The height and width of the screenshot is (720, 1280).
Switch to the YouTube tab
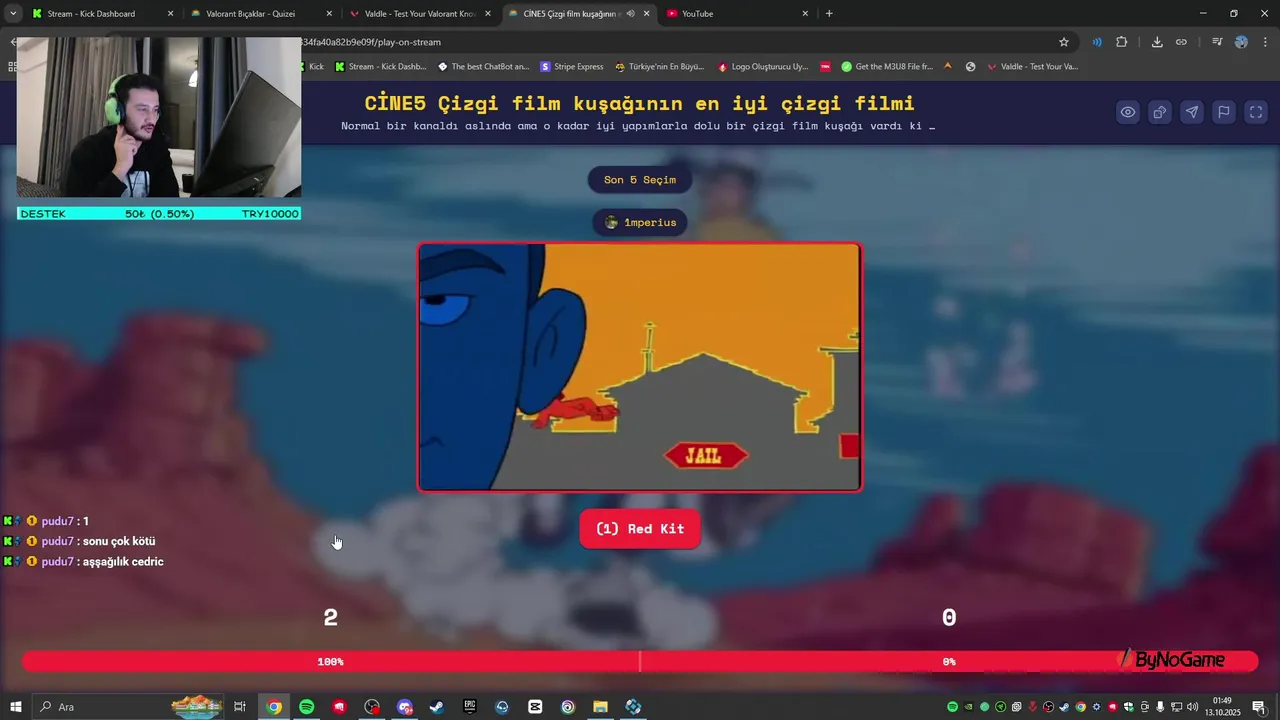click(737, 14)
